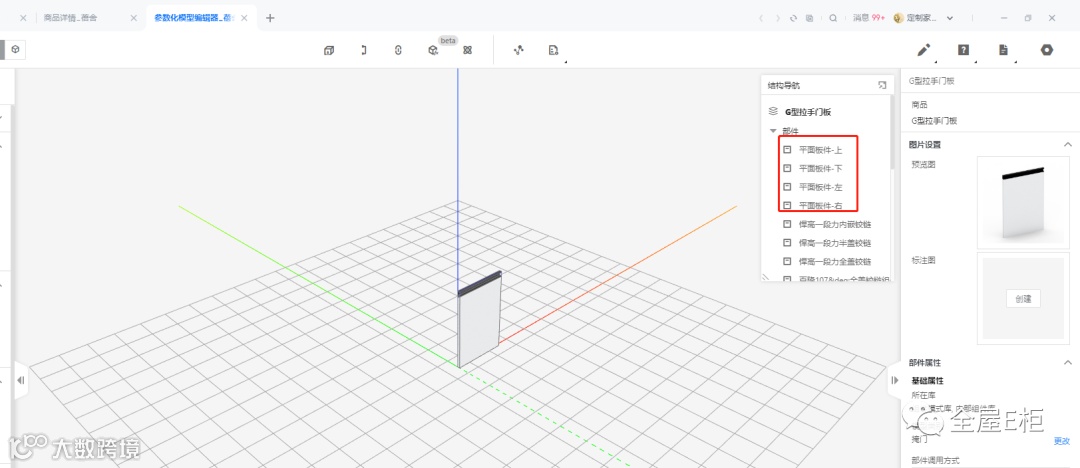The width and height of the screenshot is (1080, 468).
Task: Switch to the 商品详情 tab
Action: (x=70, y=18)
